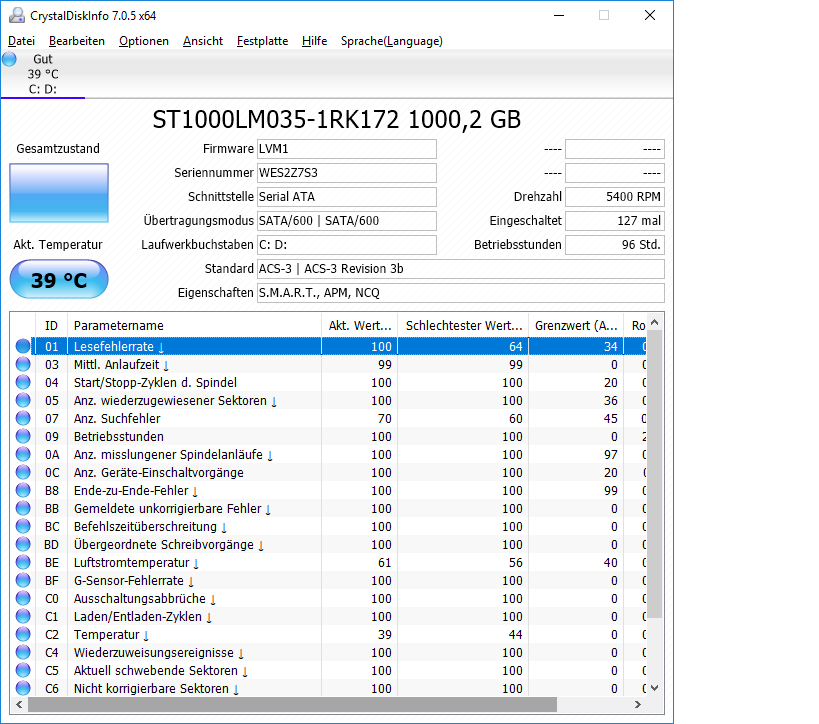Open the Optionen menu
The width and height of the screenshot is (819, 724).
(144, 41)
